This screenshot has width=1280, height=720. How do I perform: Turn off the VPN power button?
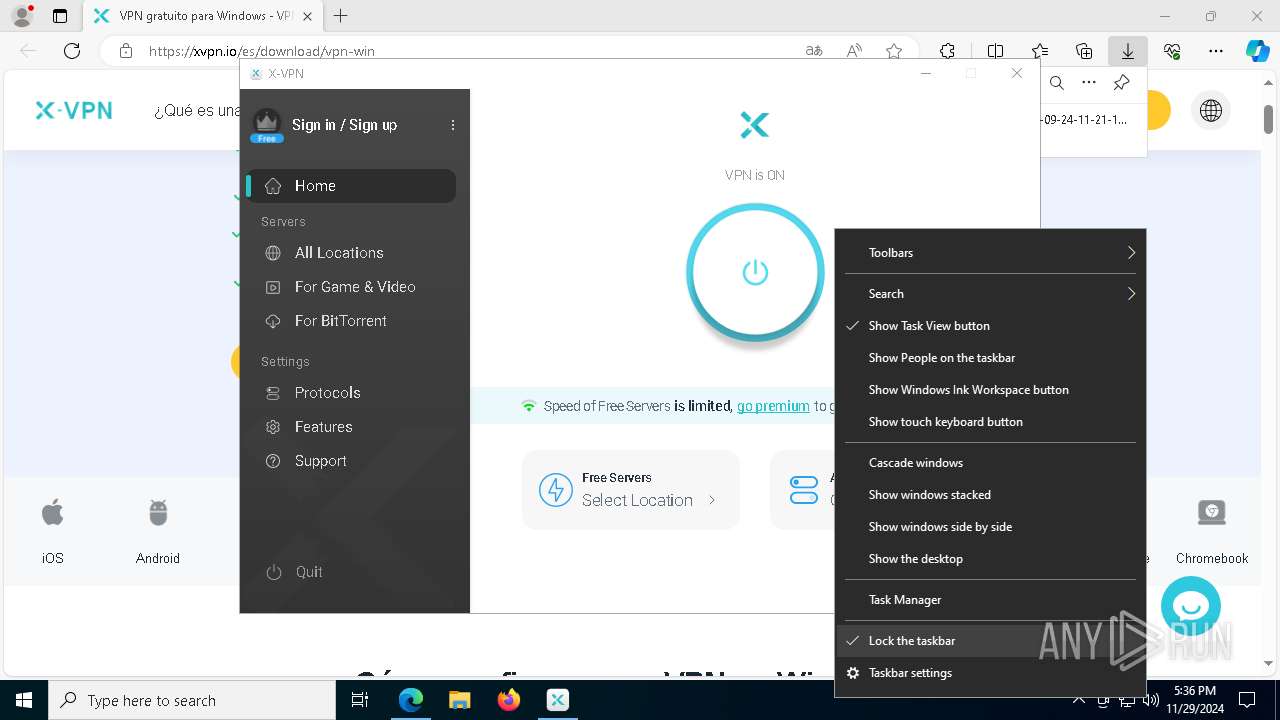(755, 272)
